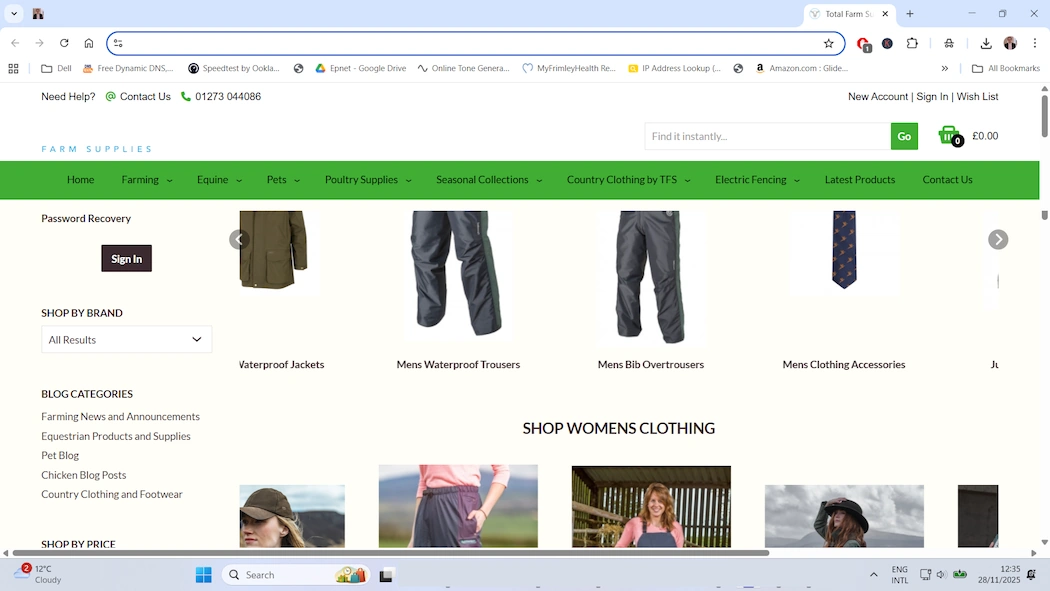
Task: Open the Mens Waterproof Trousers product image
Action: click(x=458, y=277)
